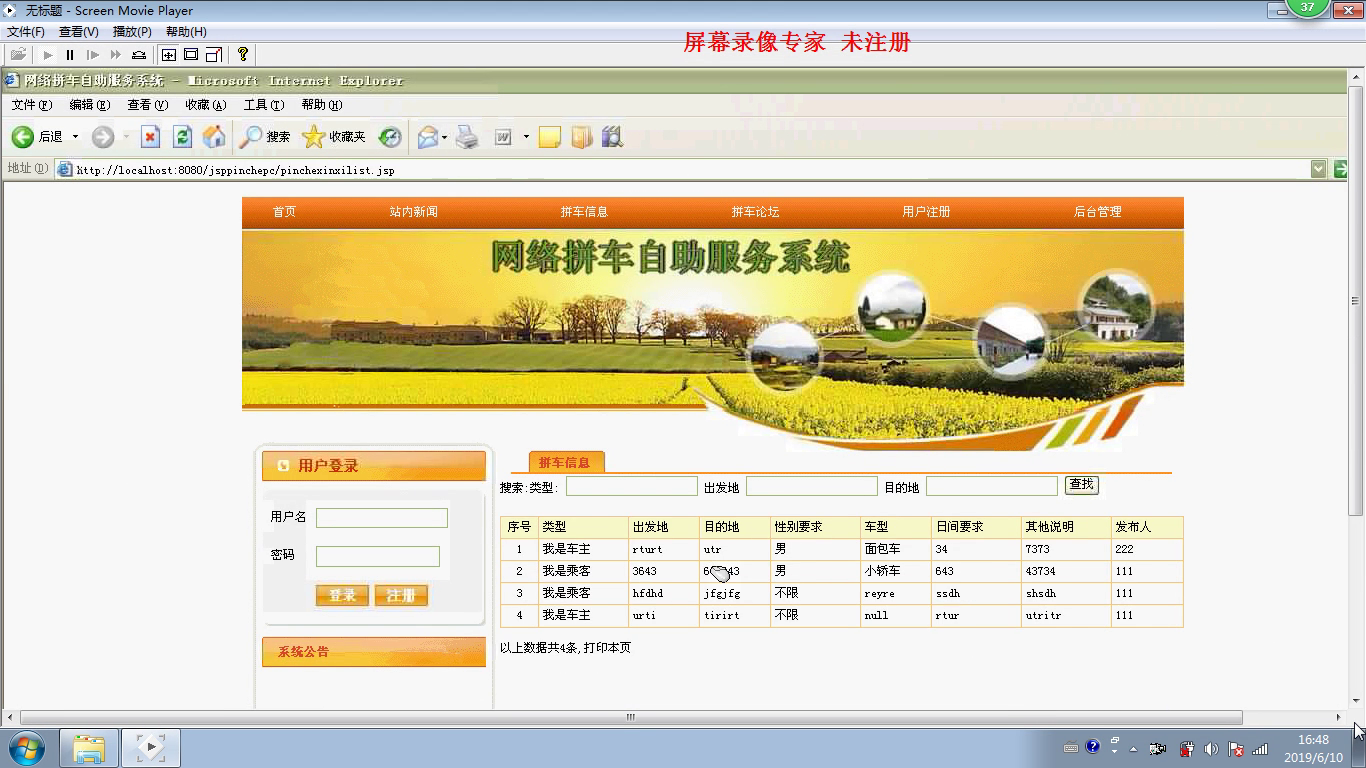This screenshot has width=1366, height=768.
Task: Click the IE Print icon
Action: [x=467, y=137]
